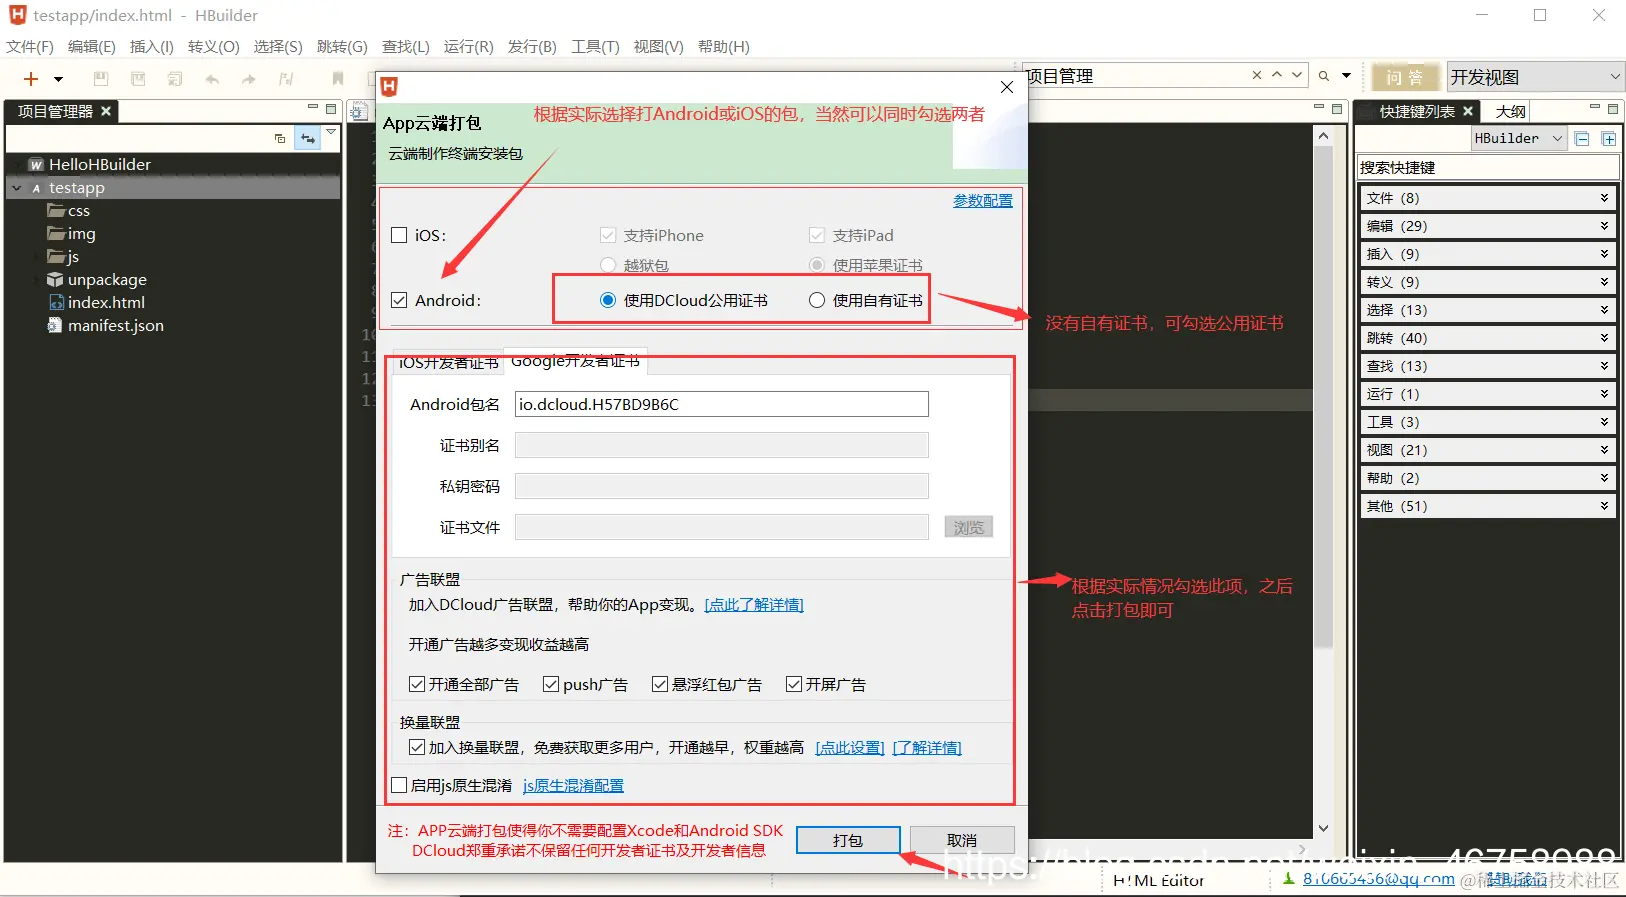Open the view menu triangle in project manager

point(331,131)
